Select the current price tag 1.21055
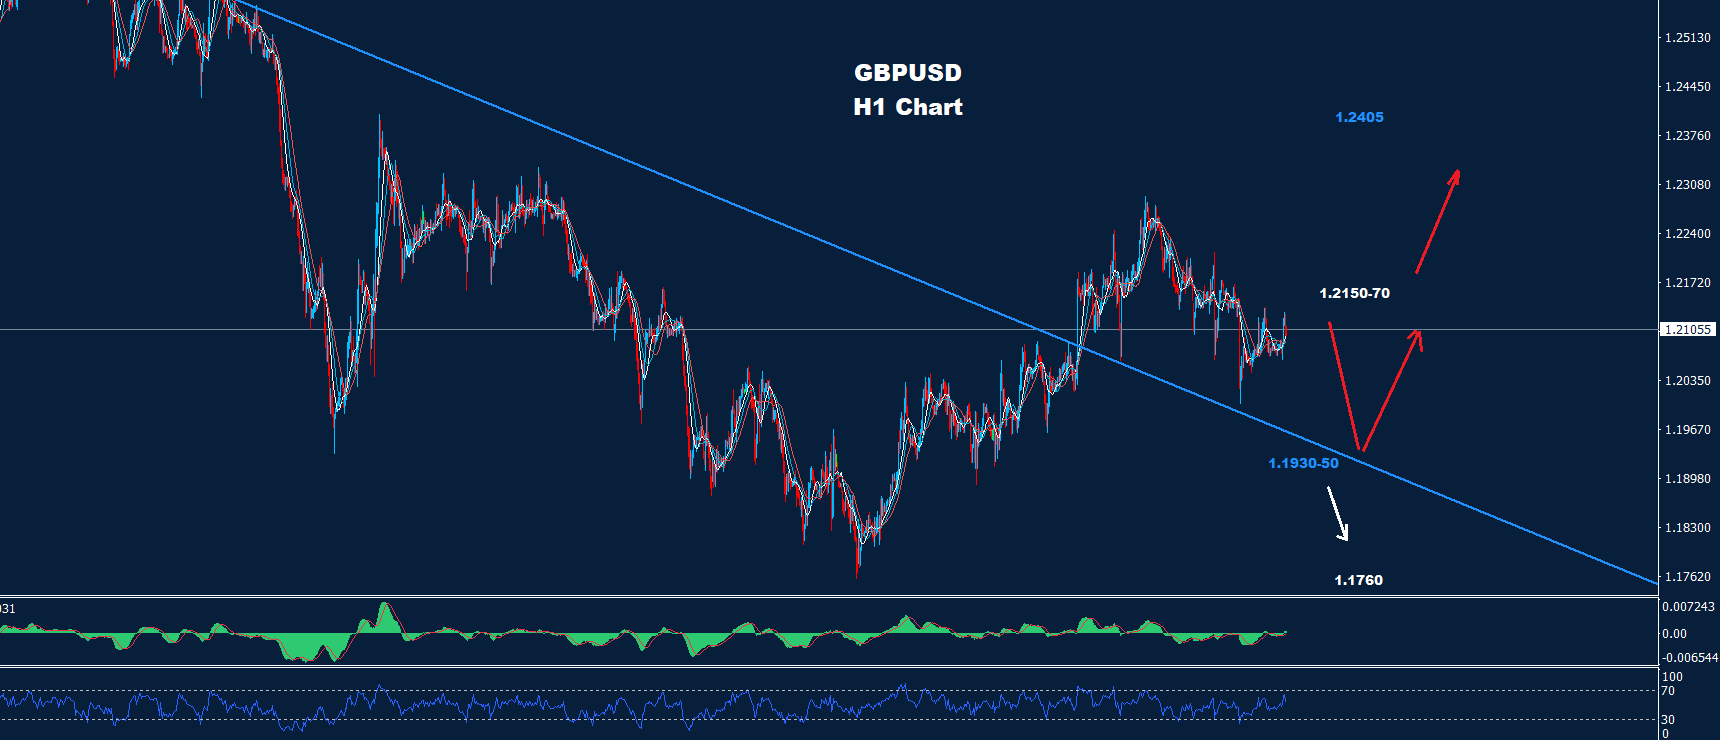The width and height of the screenshot is (1720, 740). tap(1687, 329)
